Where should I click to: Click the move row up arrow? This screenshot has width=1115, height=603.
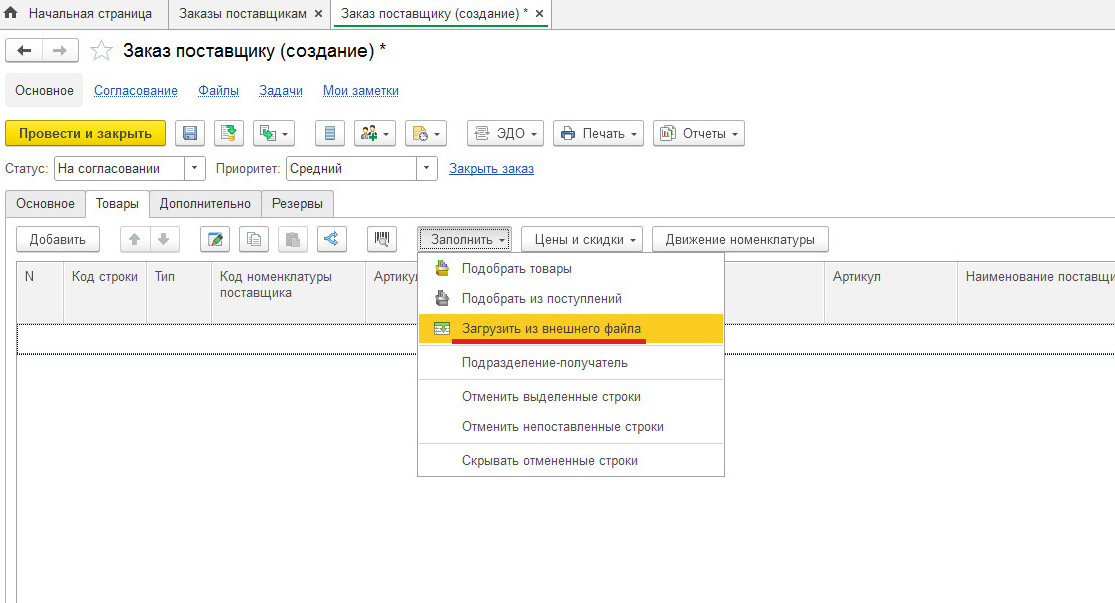(x=135, y=239)
